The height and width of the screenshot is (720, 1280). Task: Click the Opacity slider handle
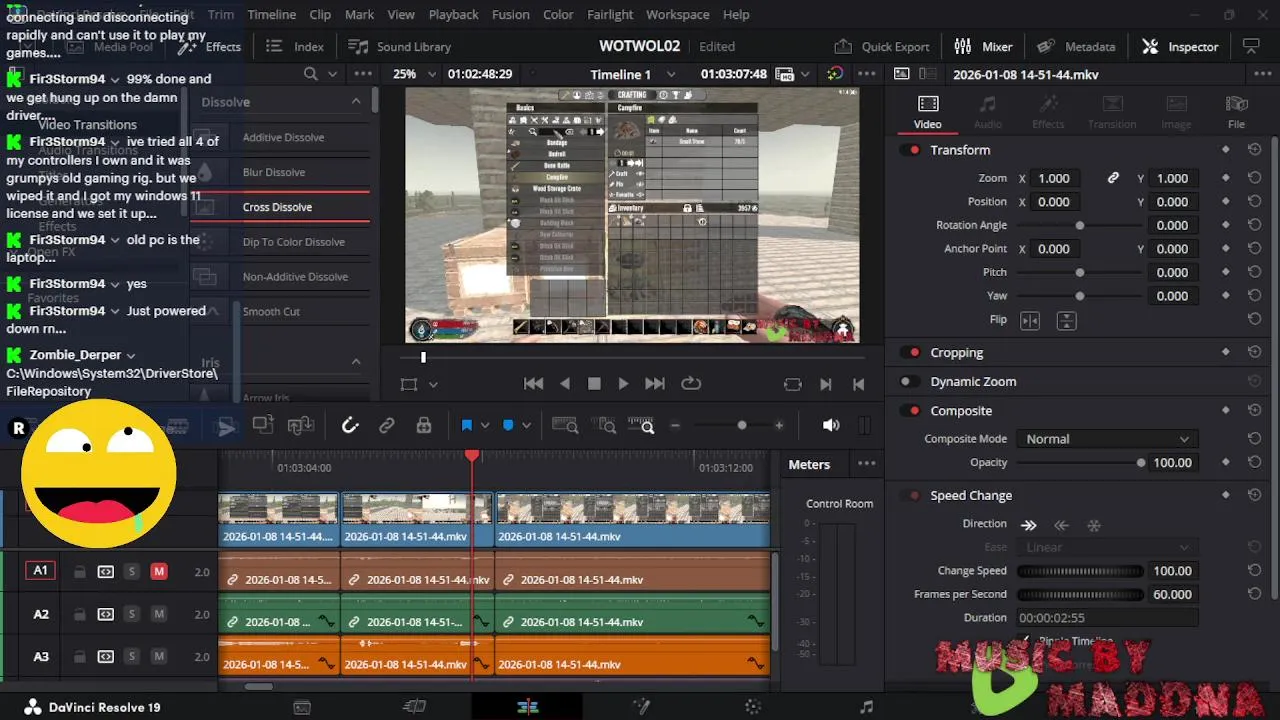tap(1141, 463)
